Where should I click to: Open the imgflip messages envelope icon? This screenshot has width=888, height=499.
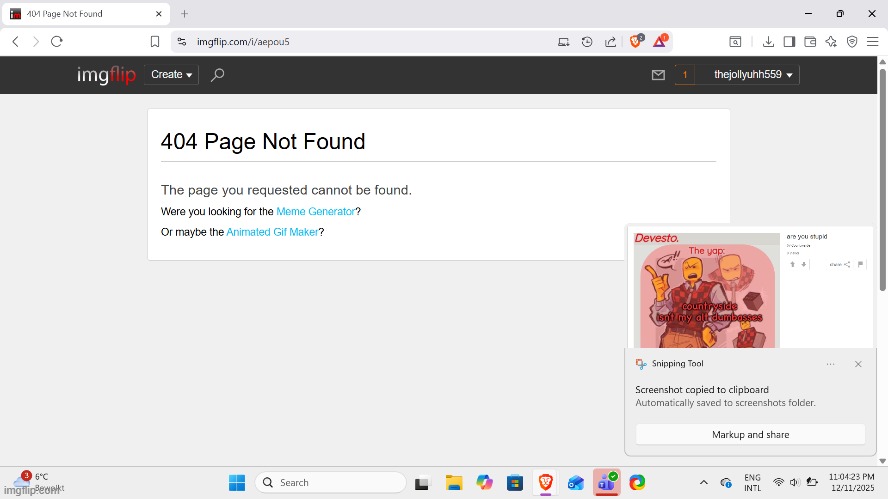658,75
